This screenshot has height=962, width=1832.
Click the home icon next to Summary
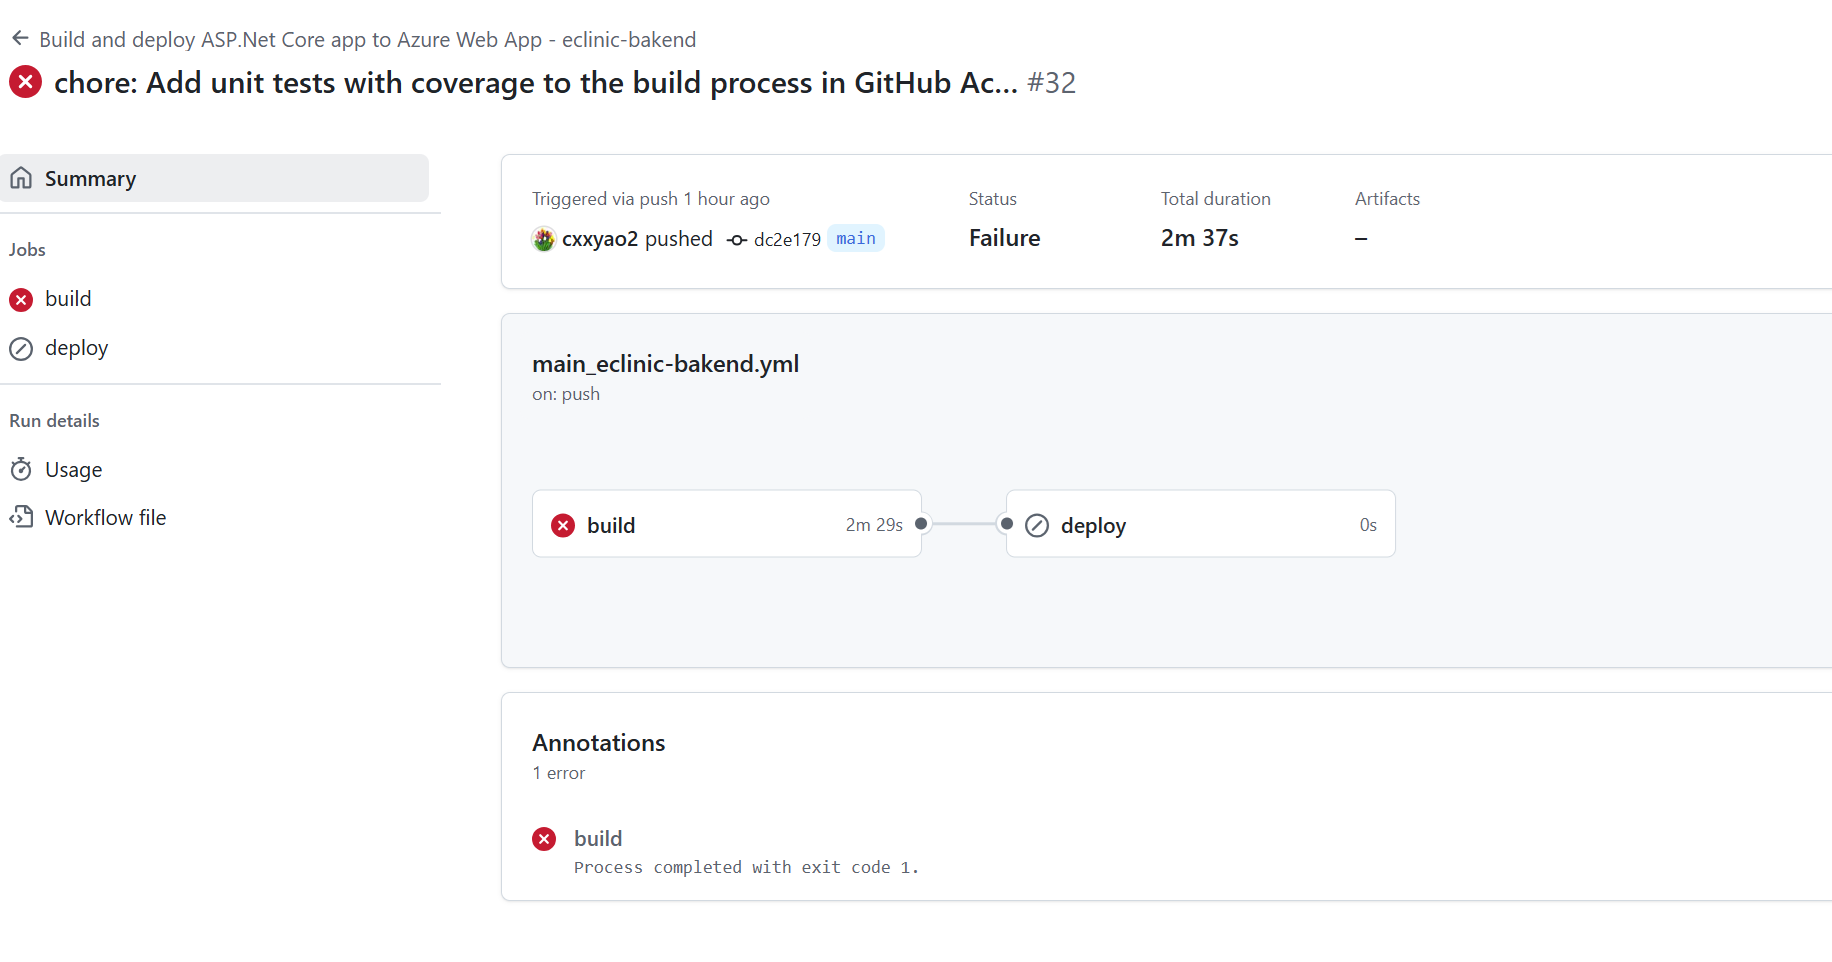21,178
